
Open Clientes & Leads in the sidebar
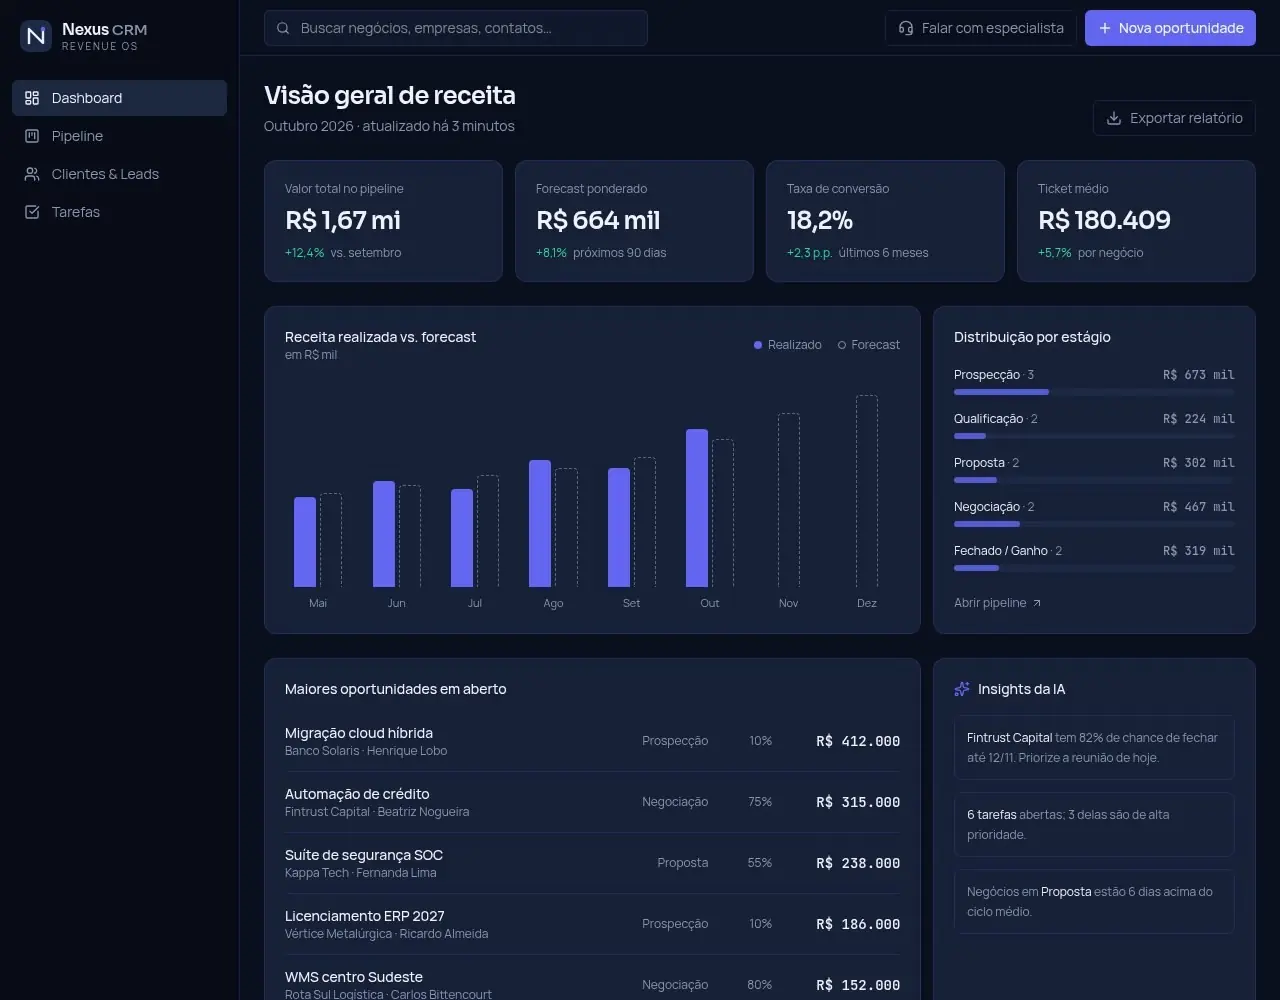[119, 174]
